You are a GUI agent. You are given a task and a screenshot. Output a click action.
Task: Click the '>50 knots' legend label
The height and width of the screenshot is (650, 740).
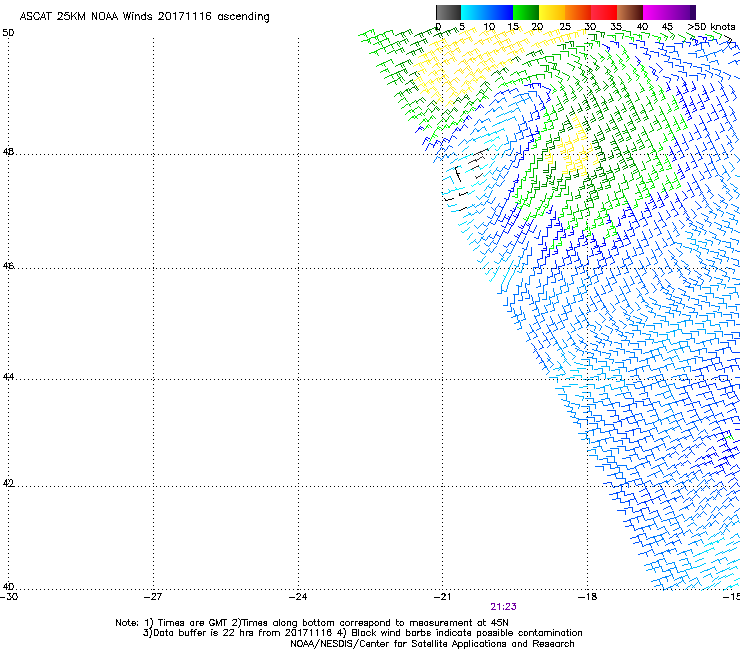pos(711,27)
